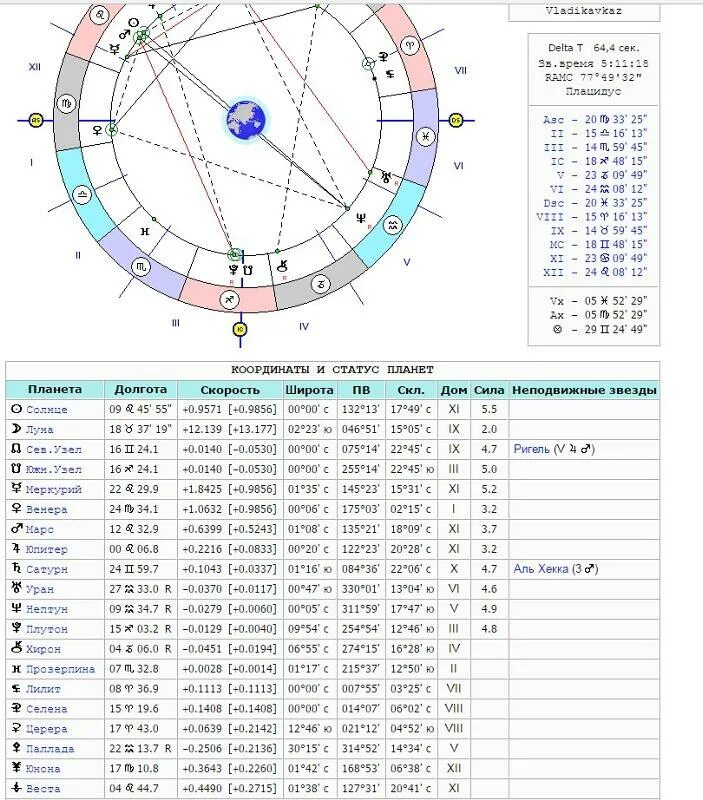Select the MC house cusp line
The image size is (703, 800).
[598, 244]
